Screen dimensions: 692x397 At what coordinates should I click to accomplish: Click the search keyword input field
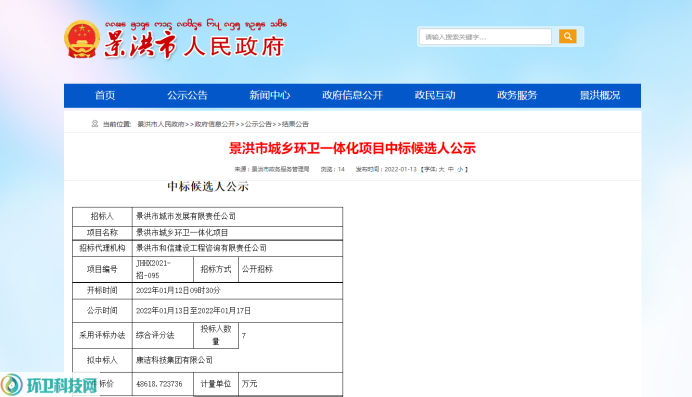(485, 37)
